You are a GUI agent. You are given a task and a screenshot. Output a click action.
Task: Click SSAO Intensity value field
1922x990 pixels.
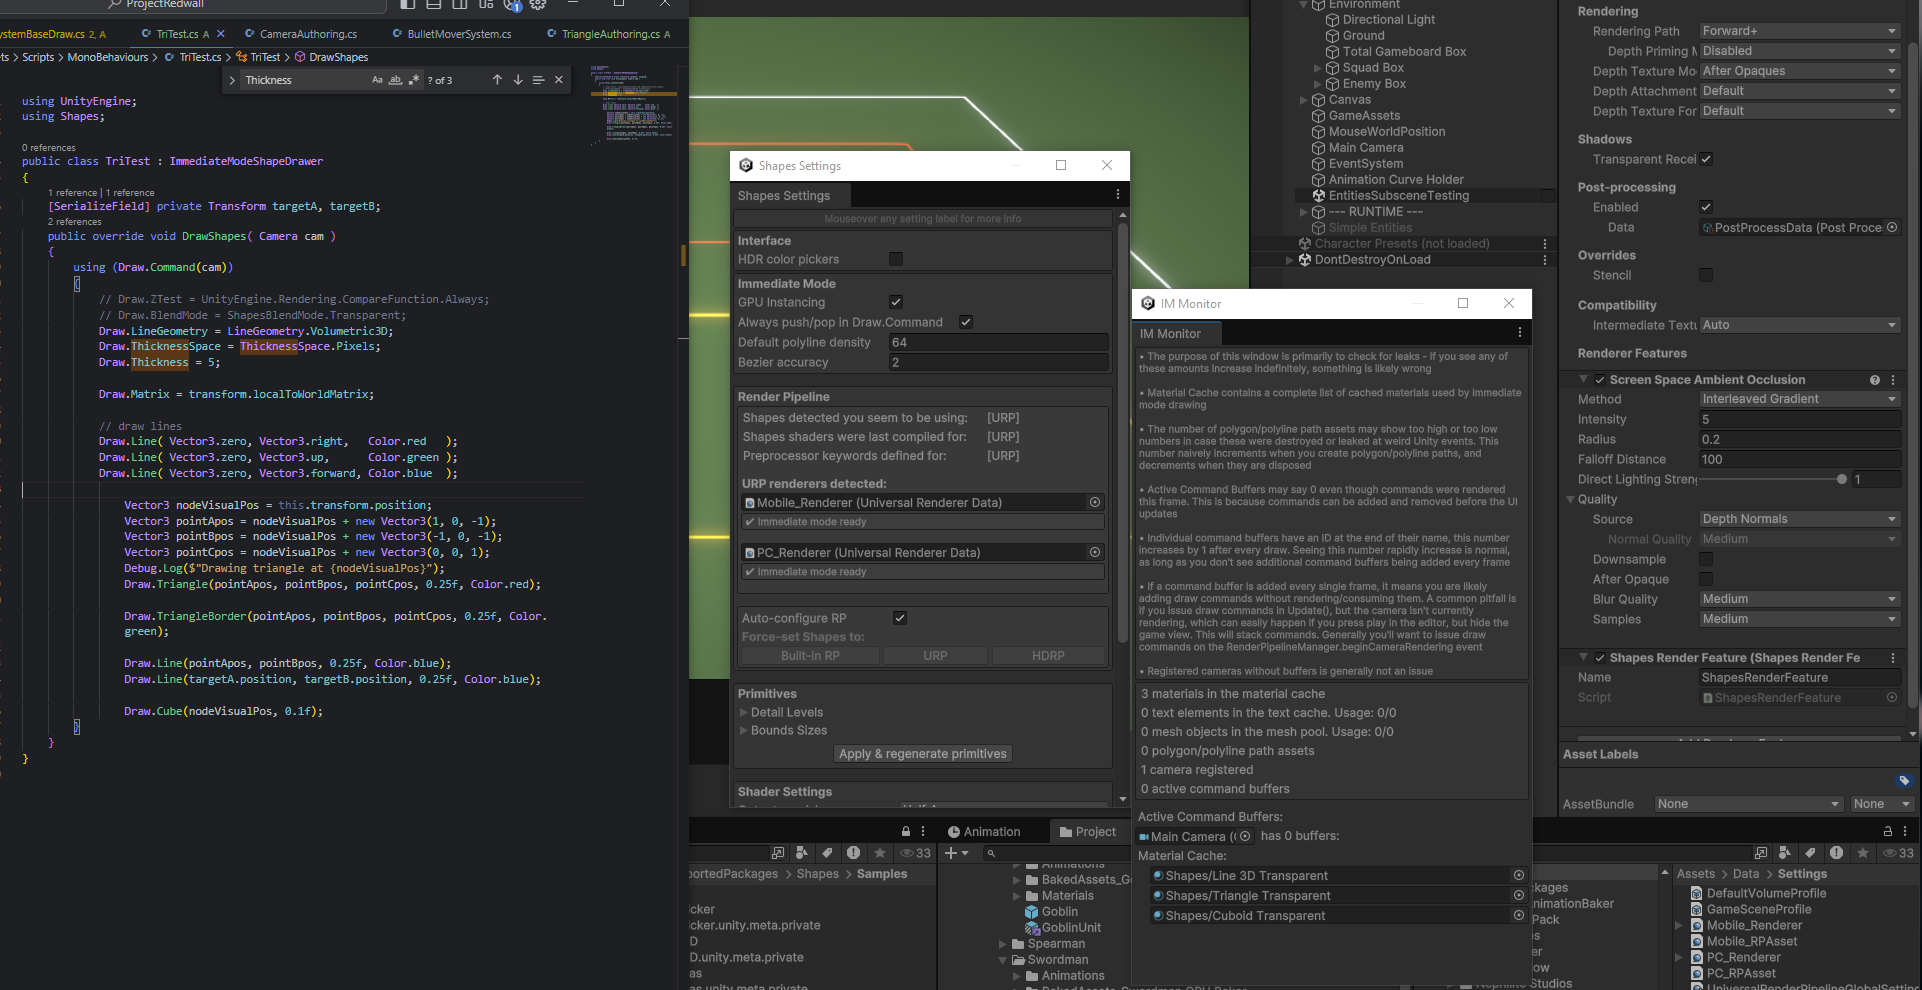click(1799, 419)
